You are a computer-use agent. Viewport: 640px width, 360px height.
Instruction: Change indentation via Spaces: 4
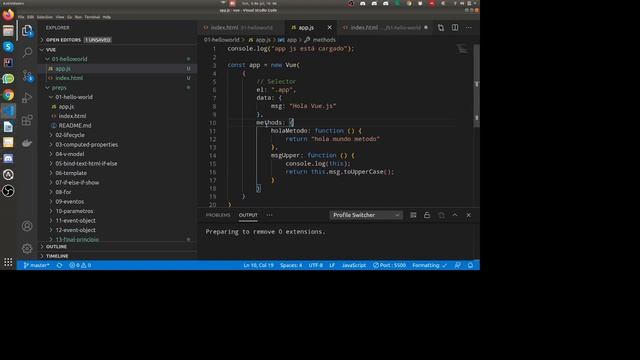click(x=291, y=265)
